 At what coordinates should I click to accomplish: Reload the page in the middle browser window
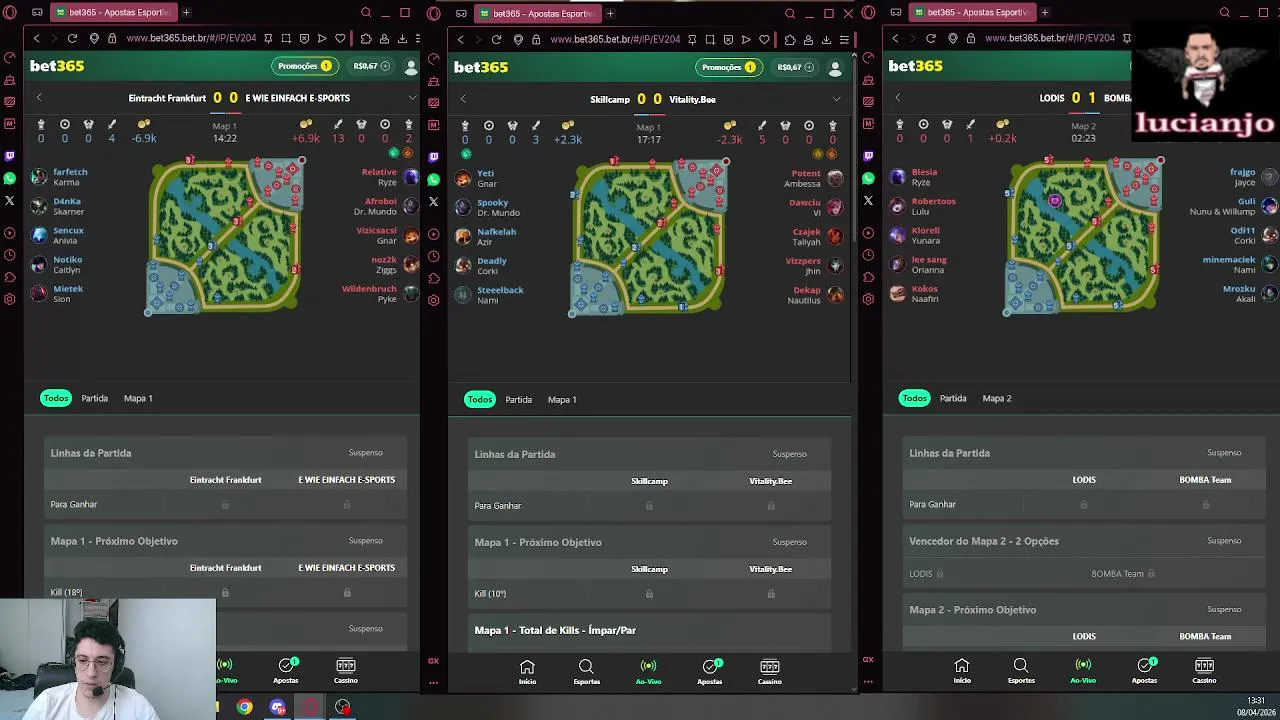click(496, 40)
